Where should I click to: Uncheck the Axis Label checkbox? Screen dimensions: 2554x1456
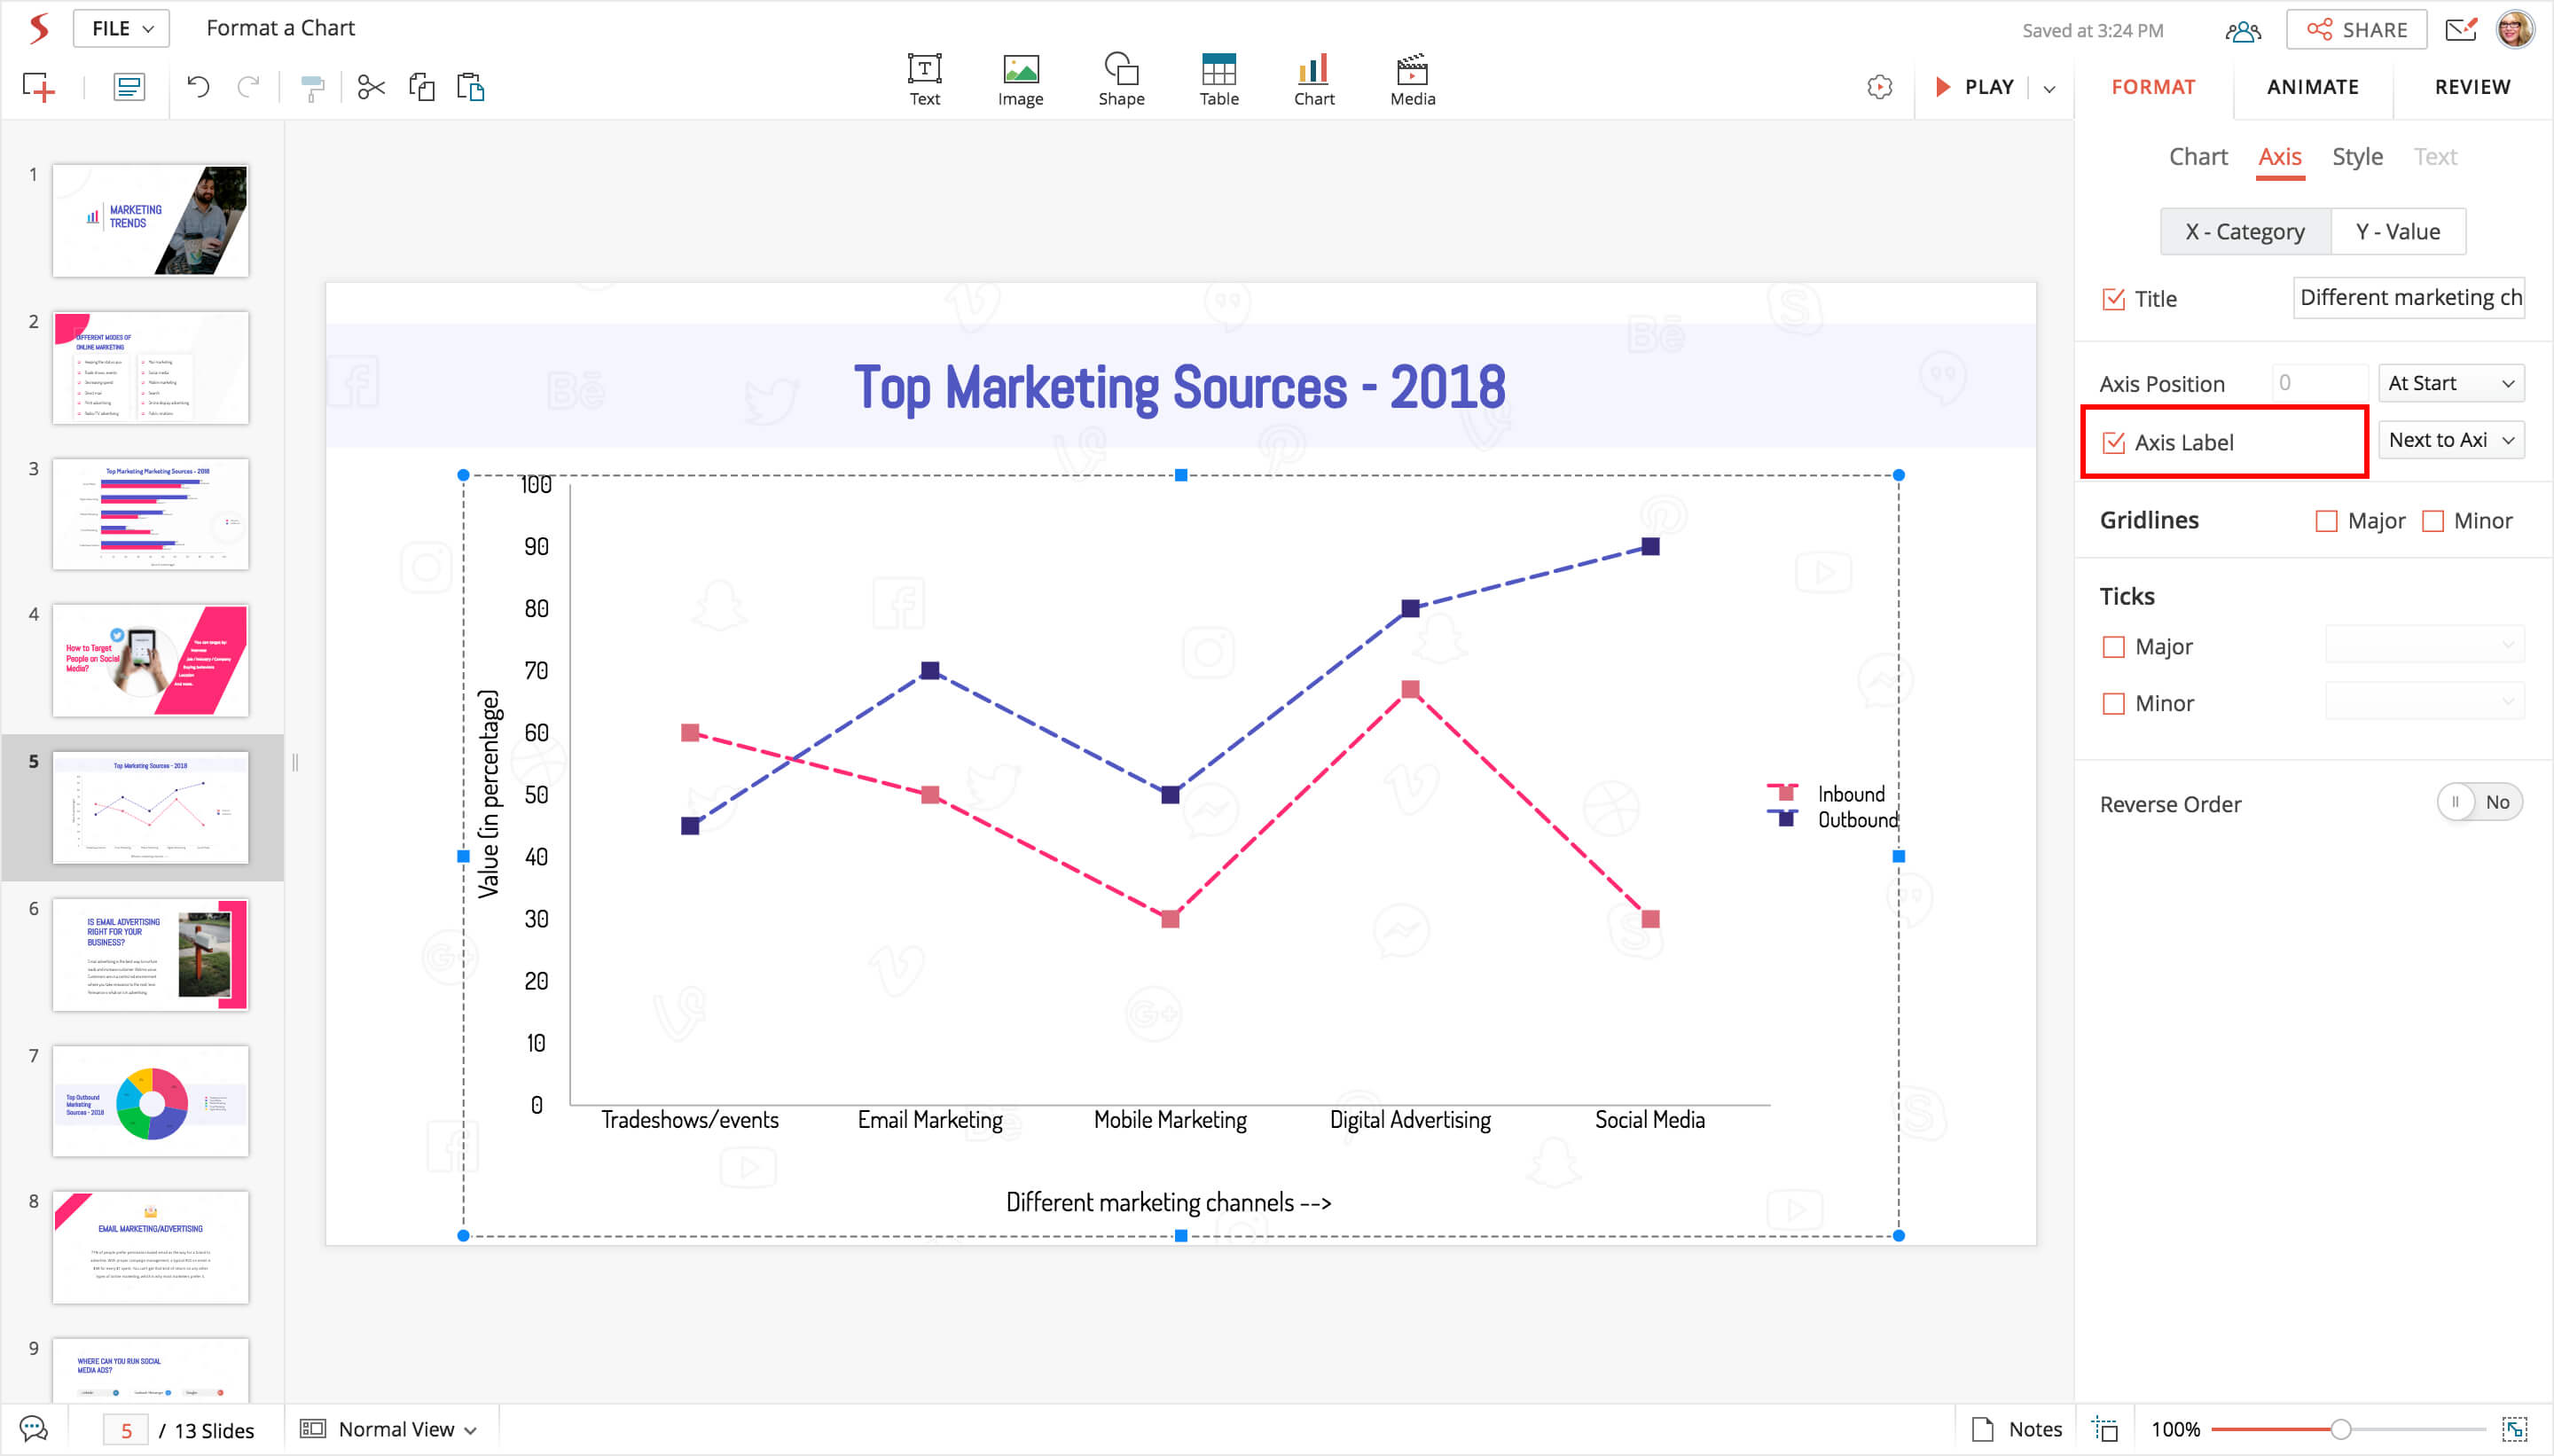click(2114, 442)
